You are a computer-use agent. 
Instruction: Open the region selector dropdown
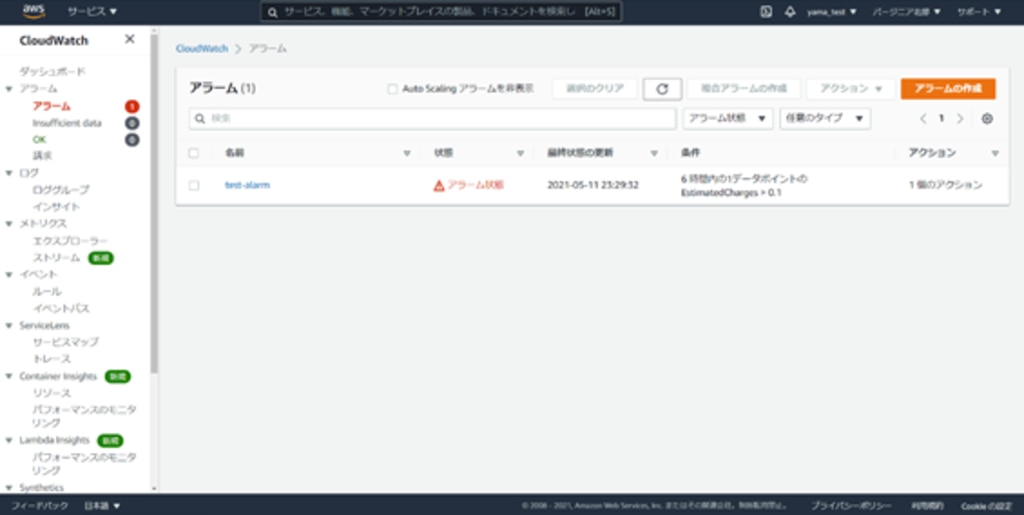906,12
